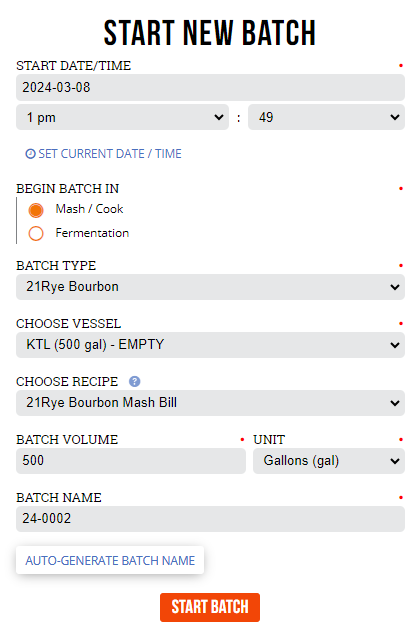Click the start date field showing 2024-03-08
Image resolution: width=415 pixels, height=623 pixels.
(x=210, y=87)
